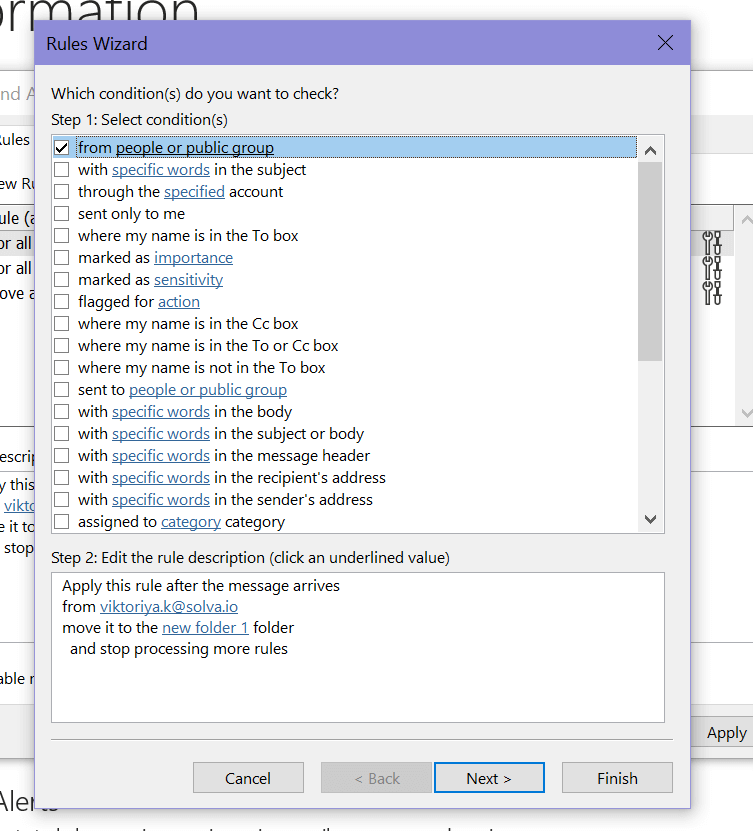This screenshot has height=831, width=753.
Task: Click the 'sensitivity' underlined value
Action: pos(188,280)
